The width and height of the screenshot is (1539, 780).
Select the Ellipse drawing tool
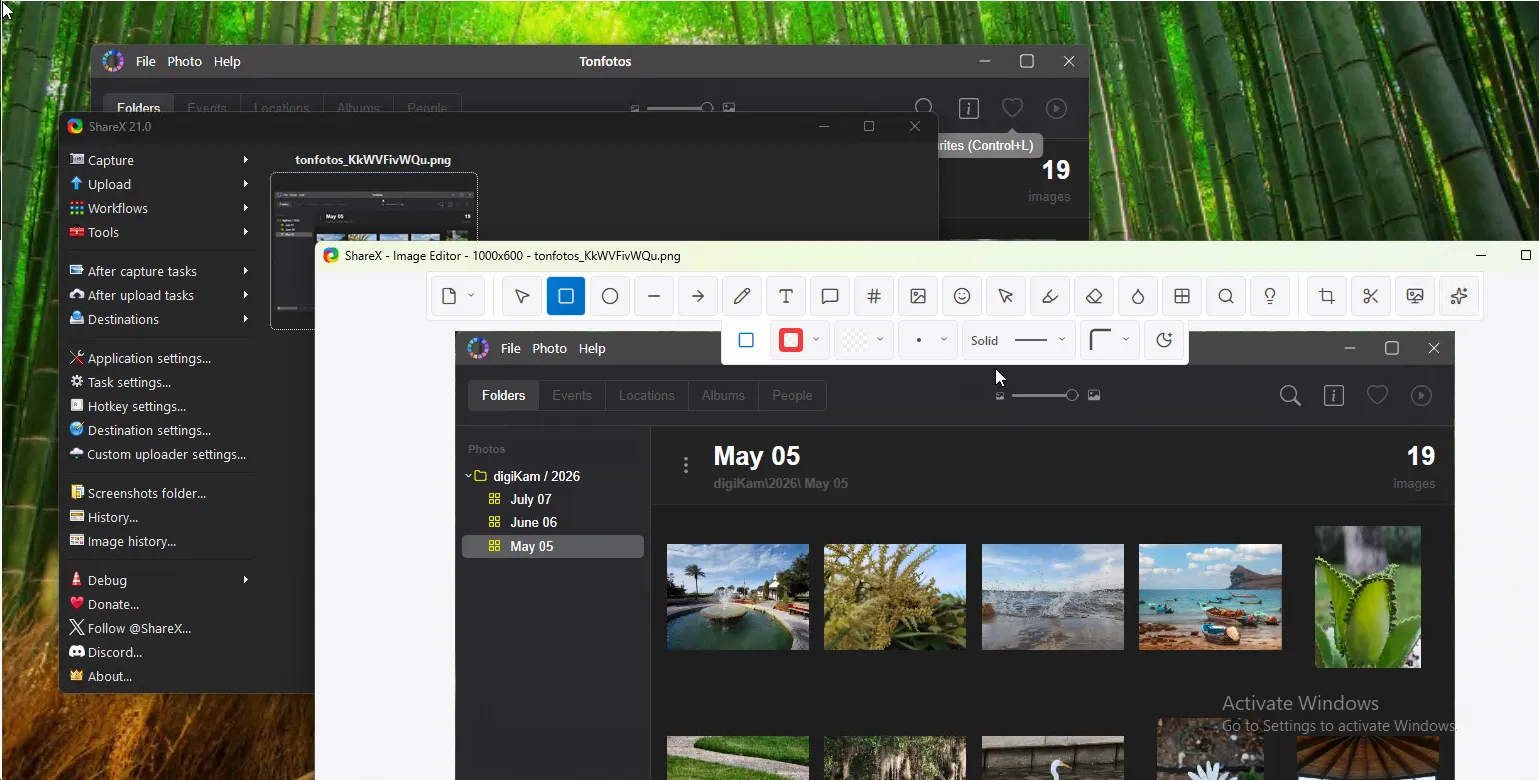click(x=610, y=296)
